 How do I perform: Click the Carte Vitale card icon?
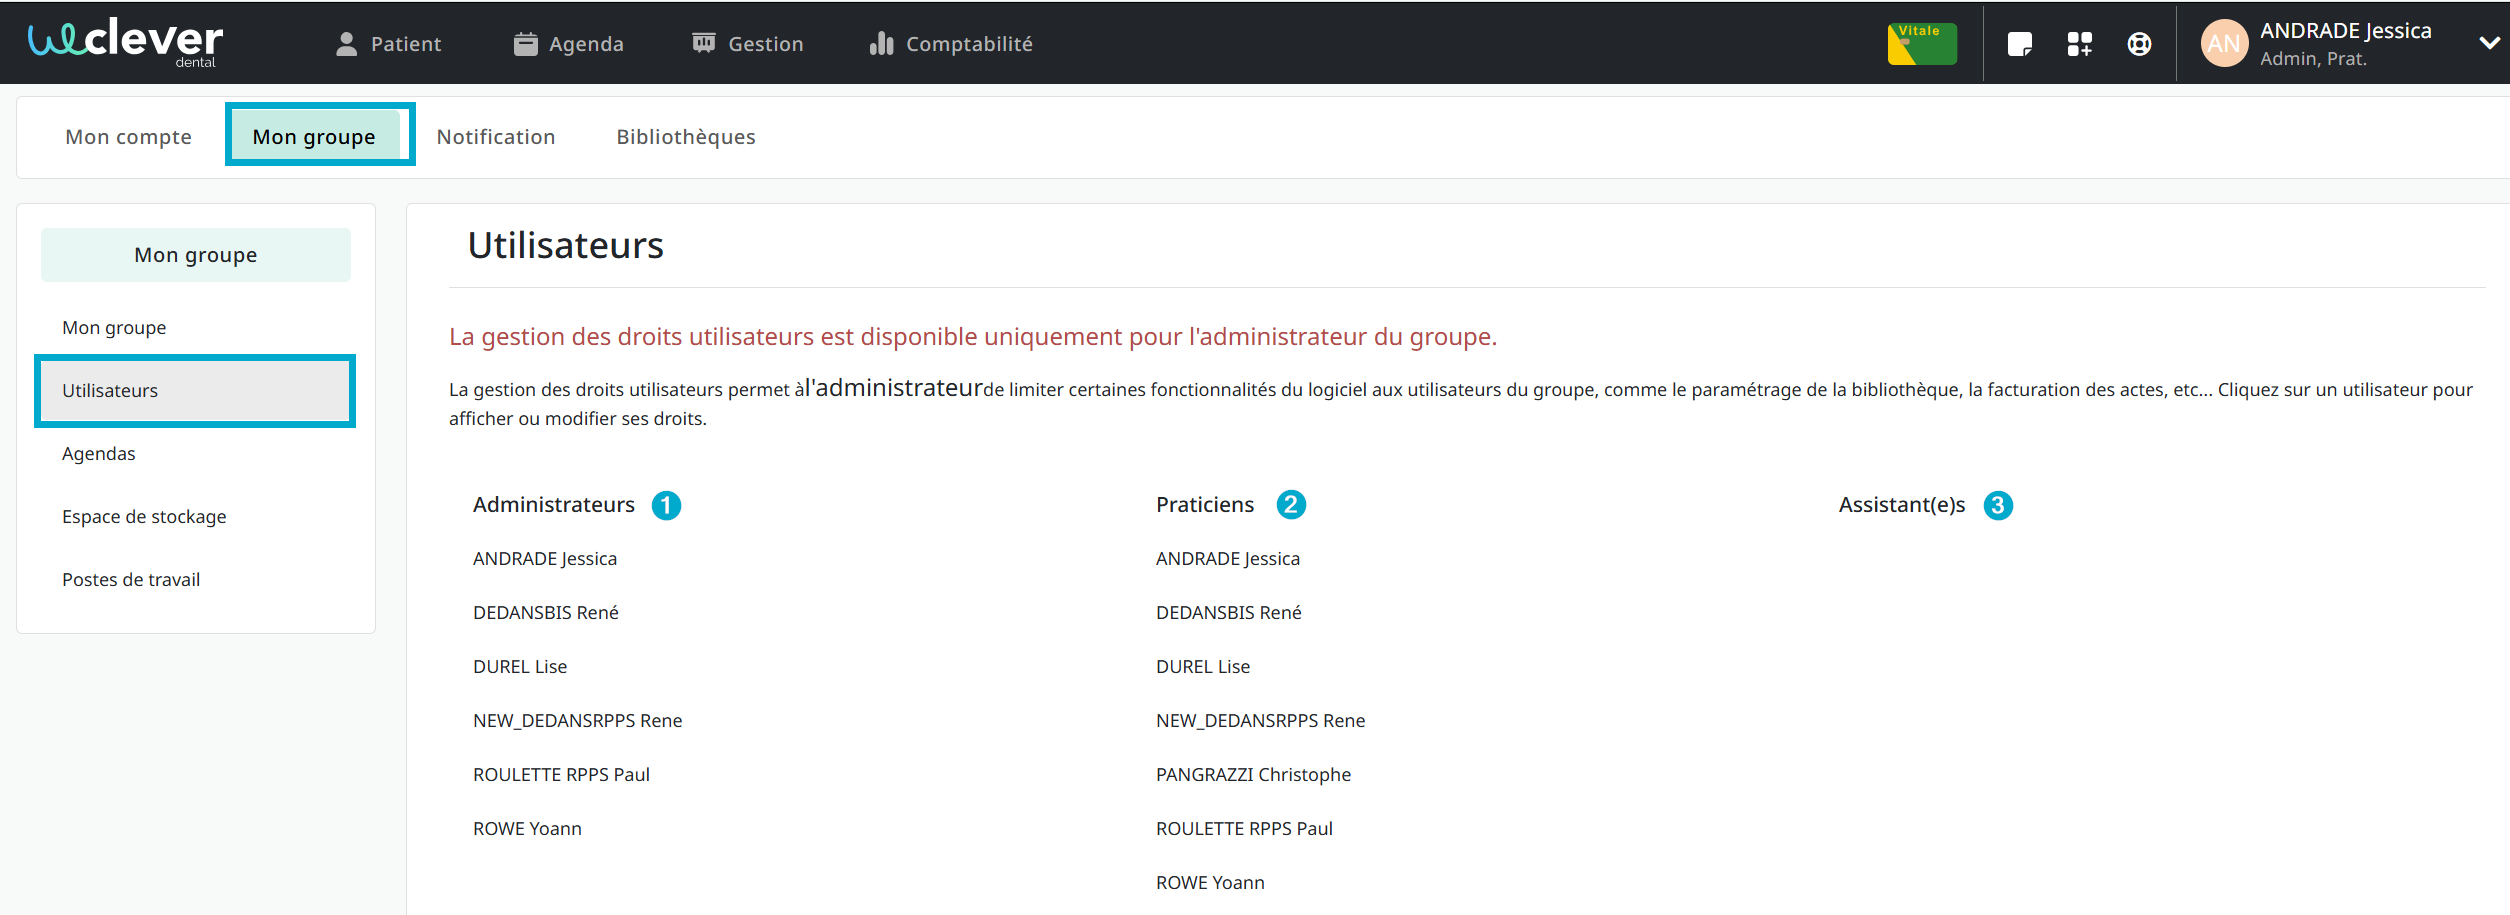coord(1921,44)
